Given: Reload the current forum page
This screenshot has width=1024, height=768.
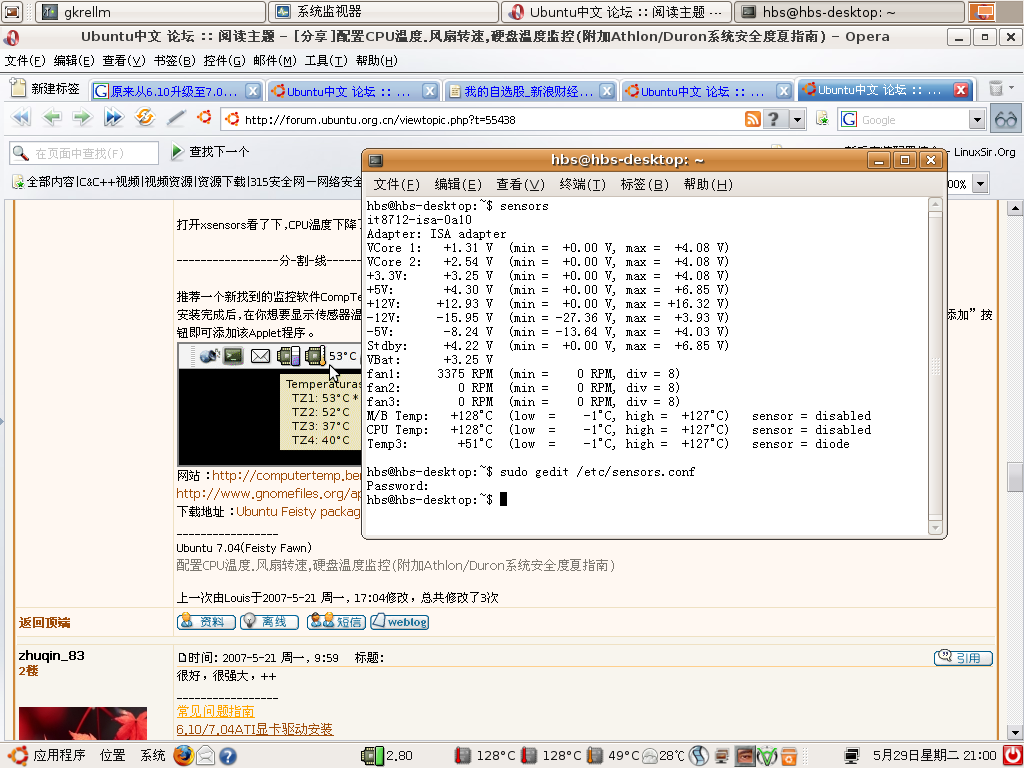Looking at the screenshot, I should point(144,118).
